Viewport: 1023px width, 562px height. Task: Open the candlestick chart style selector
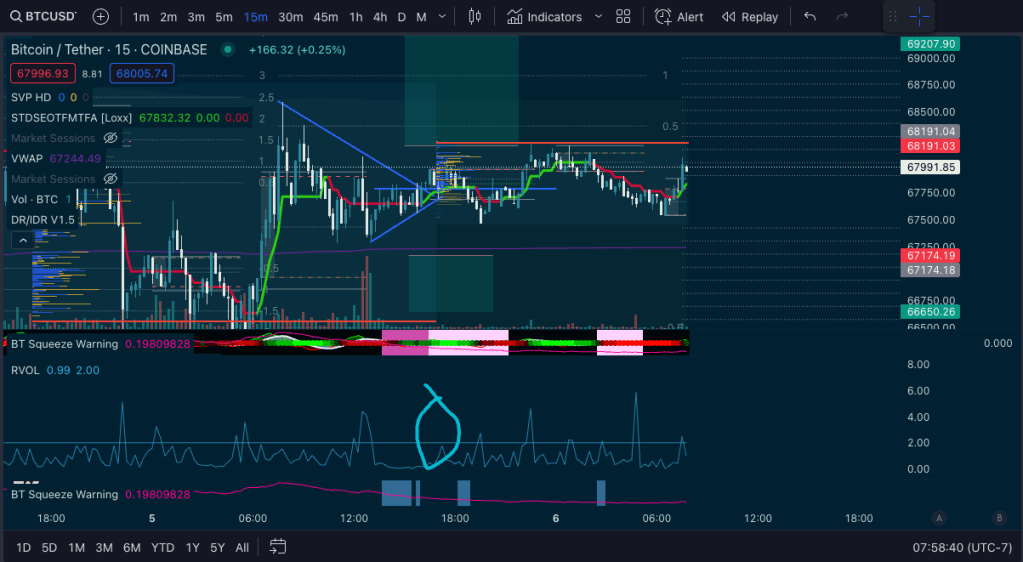[474, 17]
